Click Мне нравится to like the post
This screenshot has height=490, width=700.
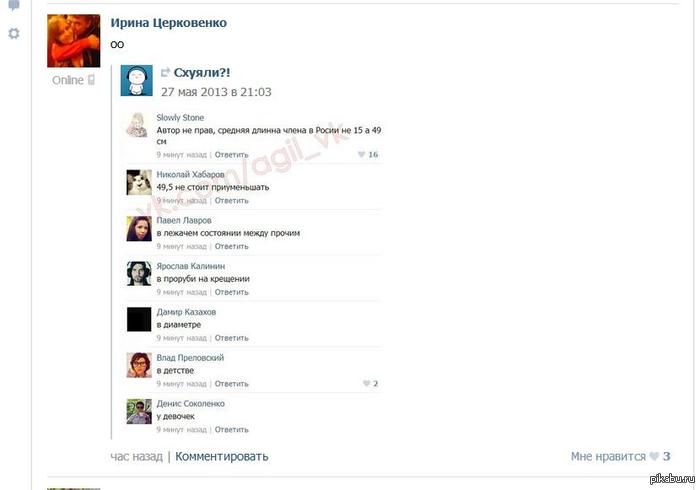point(608,457)
